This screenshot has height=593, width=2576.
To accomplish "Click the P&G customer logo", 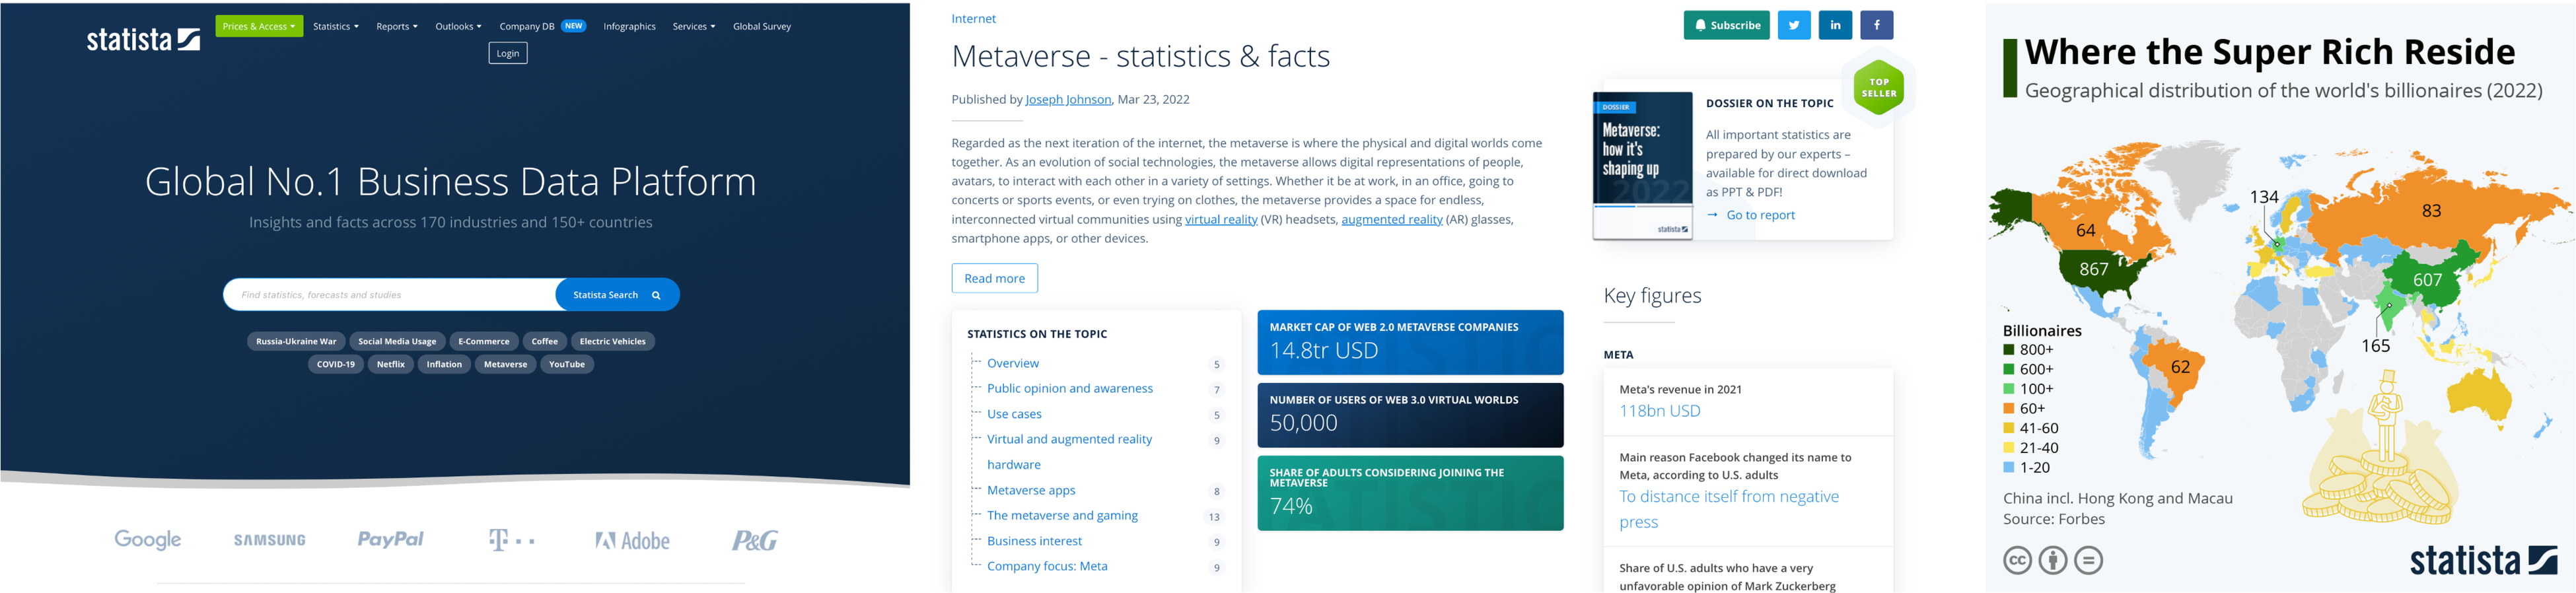I will 755,540.
